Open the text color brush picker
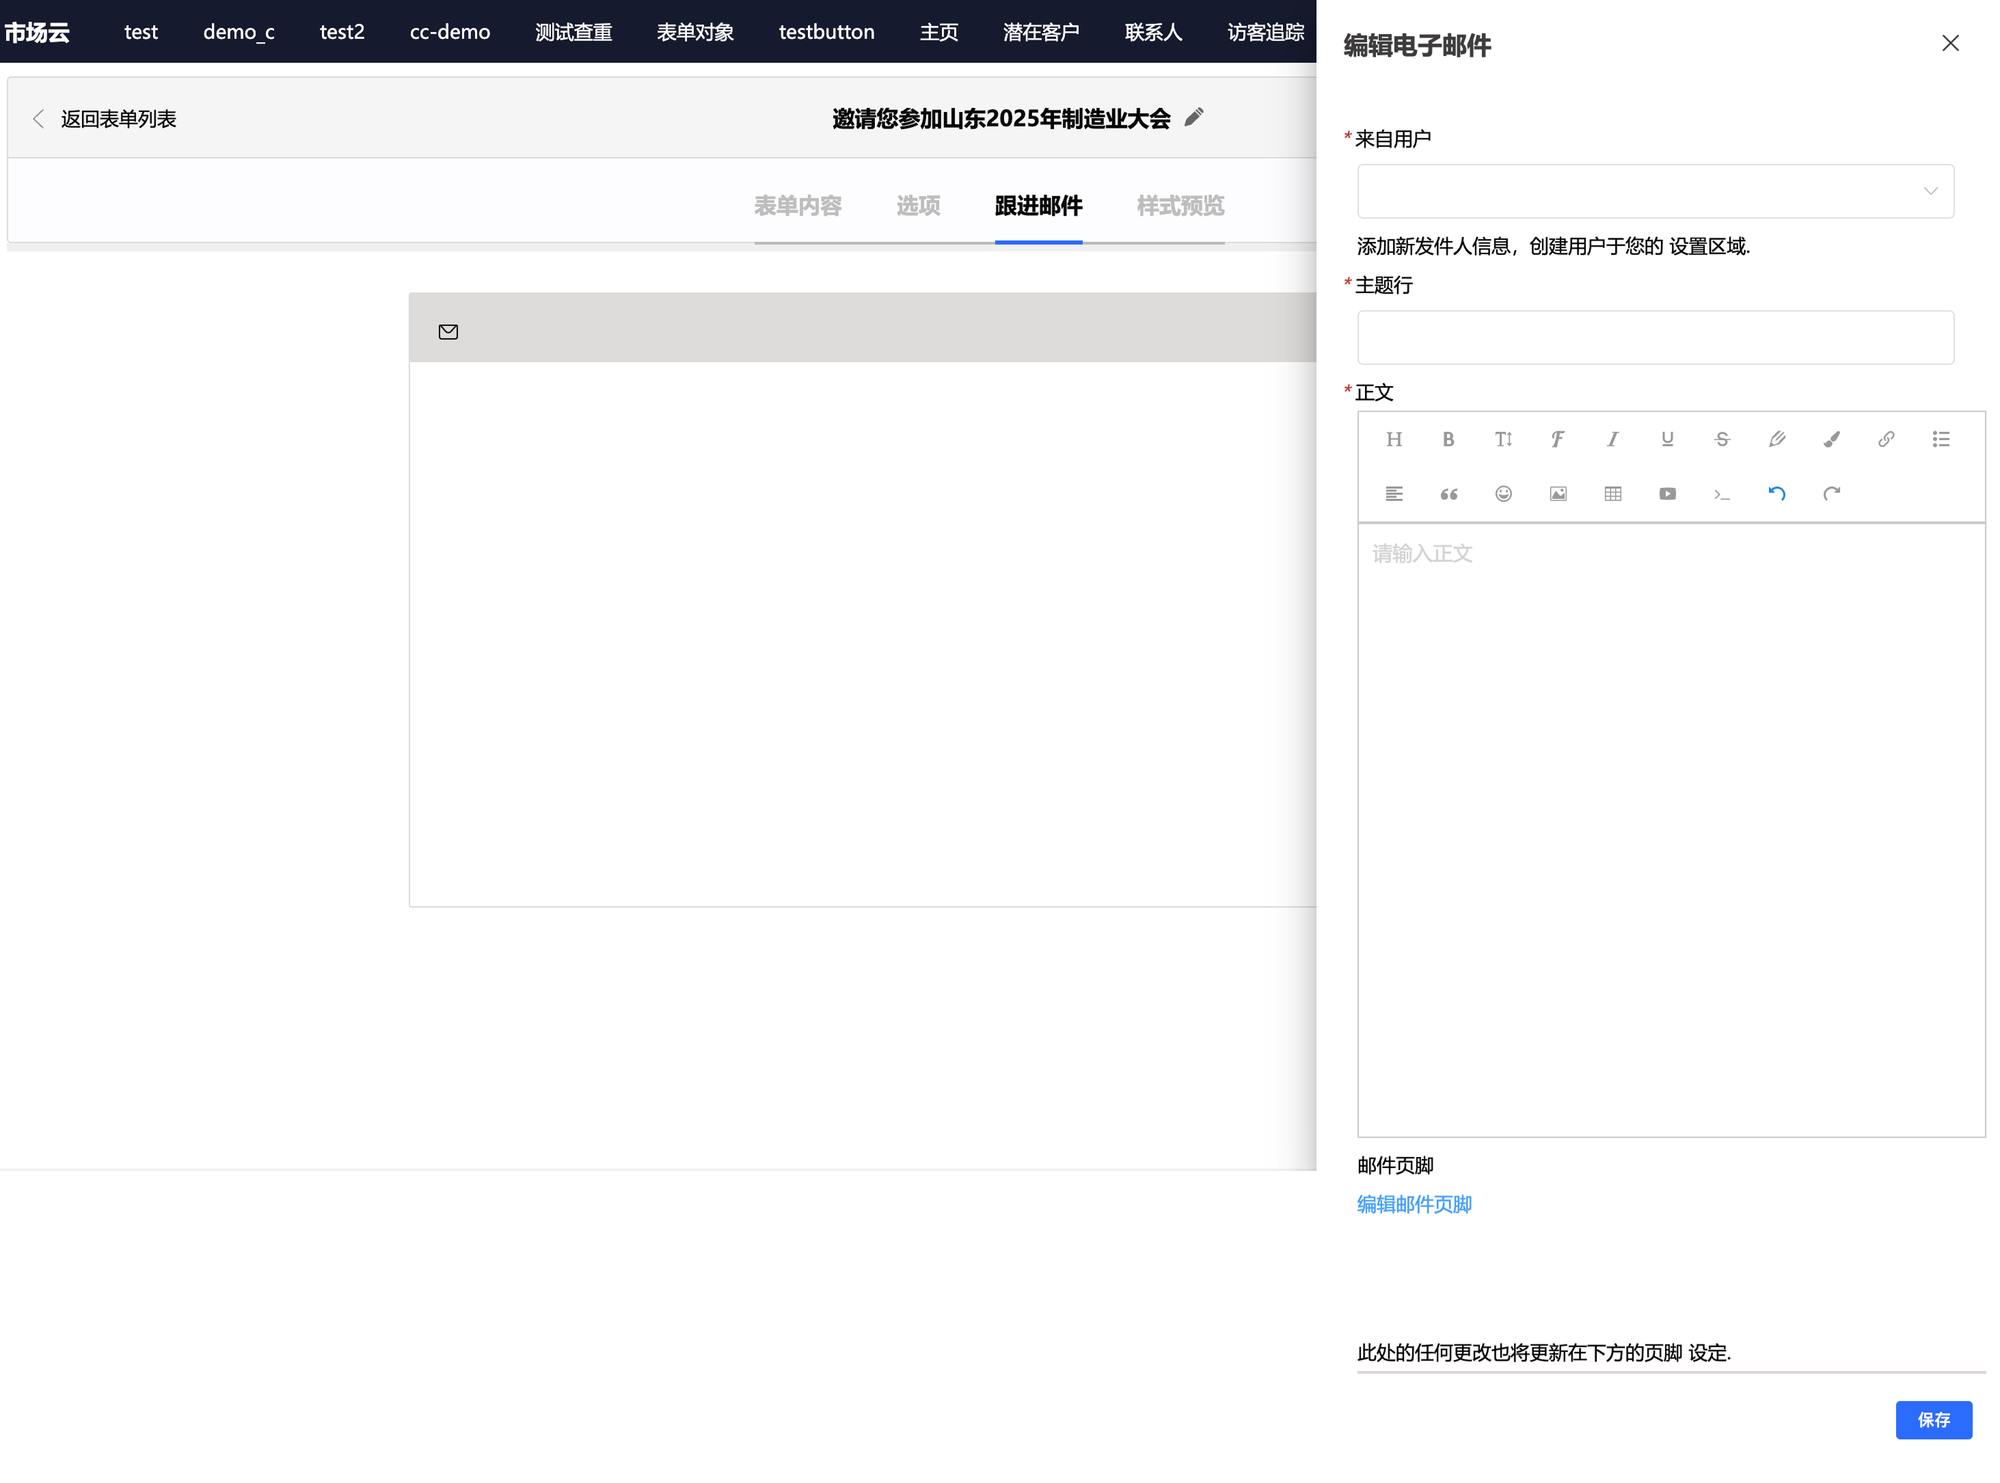Image resolution: width=2000 pixels, height=1483 pixels. (x=1831, y=439)
